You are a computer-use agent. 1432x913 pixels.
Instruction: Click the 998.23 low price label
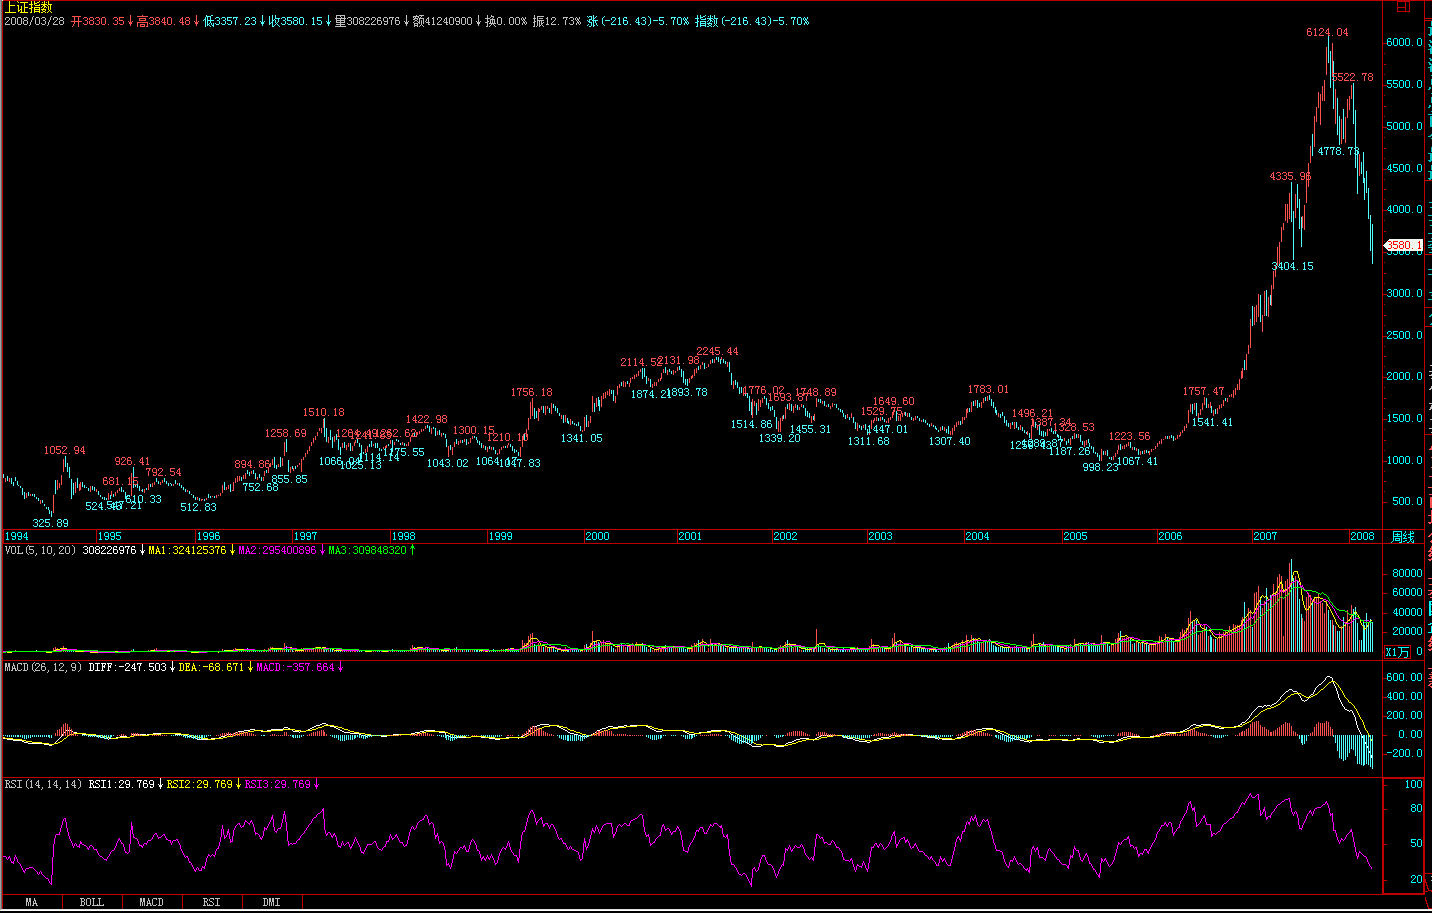pyautogui.click(x=1101, y=468)
